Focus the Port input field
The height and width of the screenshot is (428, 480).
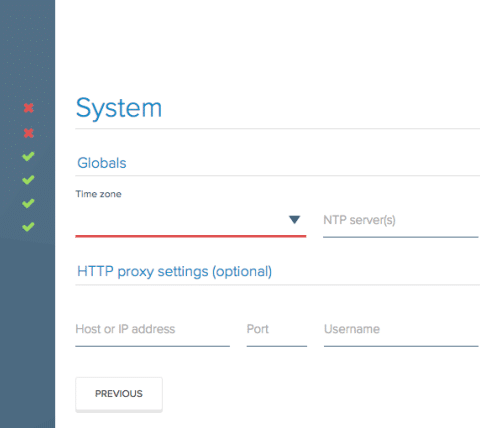tap(277, 329)
